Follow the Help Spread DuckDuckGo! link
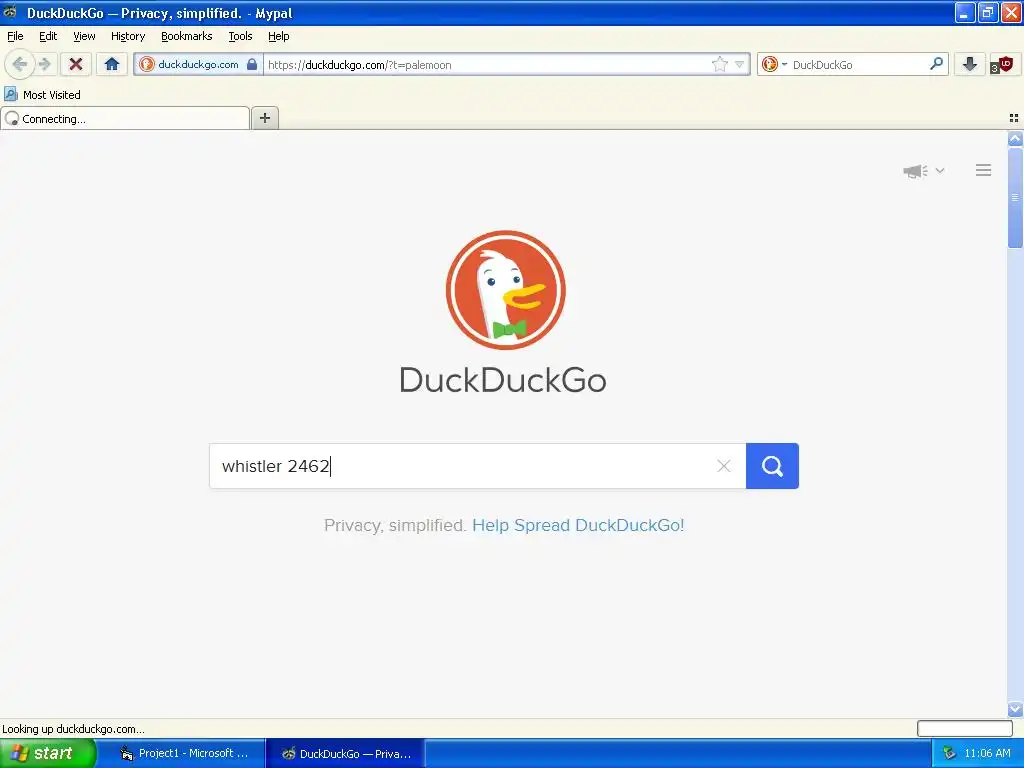 coord(578,525)
